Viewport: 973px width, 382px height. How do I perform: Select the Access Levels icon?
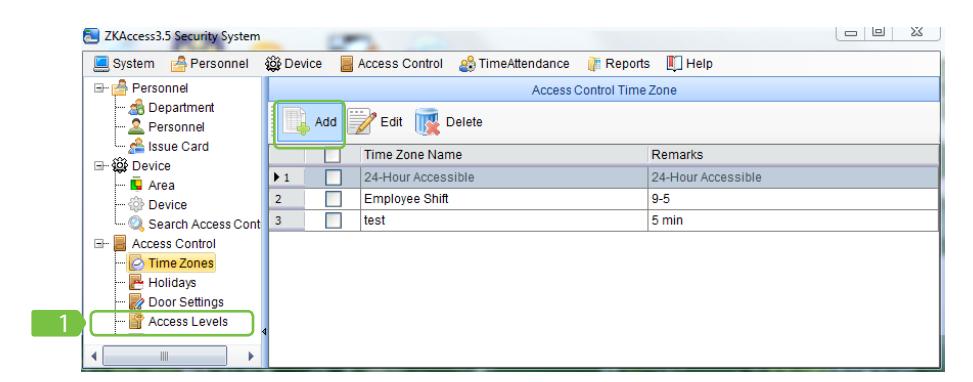137,321
